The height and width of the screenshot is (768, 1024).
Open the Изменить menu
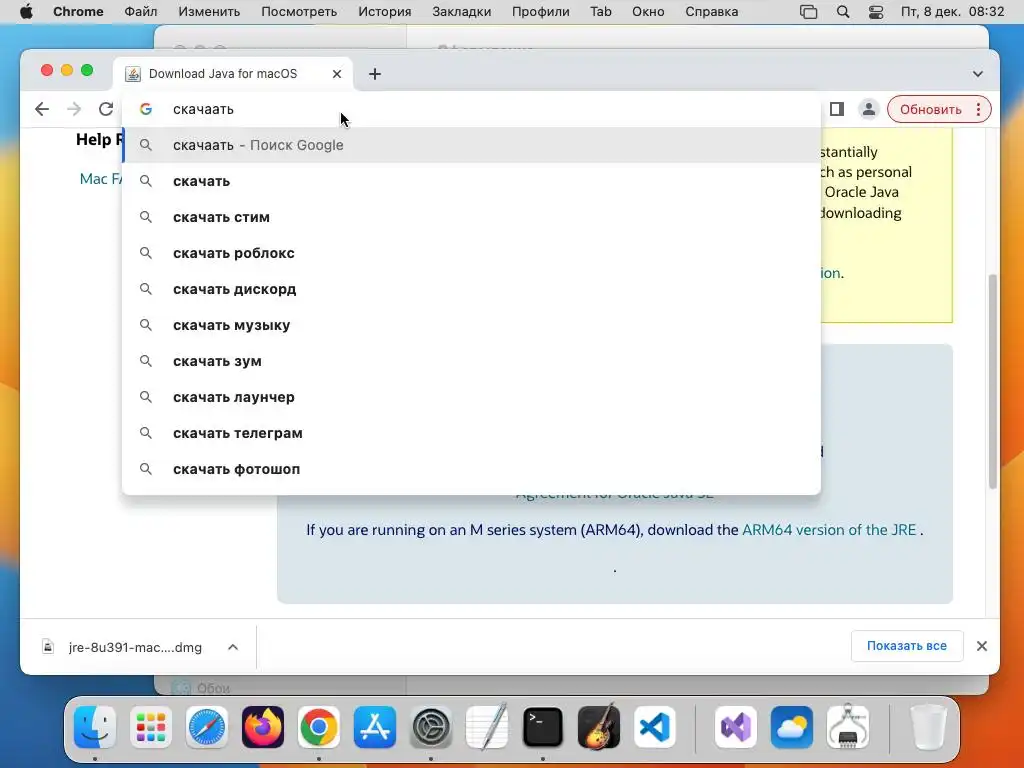(x=209, y=12)
